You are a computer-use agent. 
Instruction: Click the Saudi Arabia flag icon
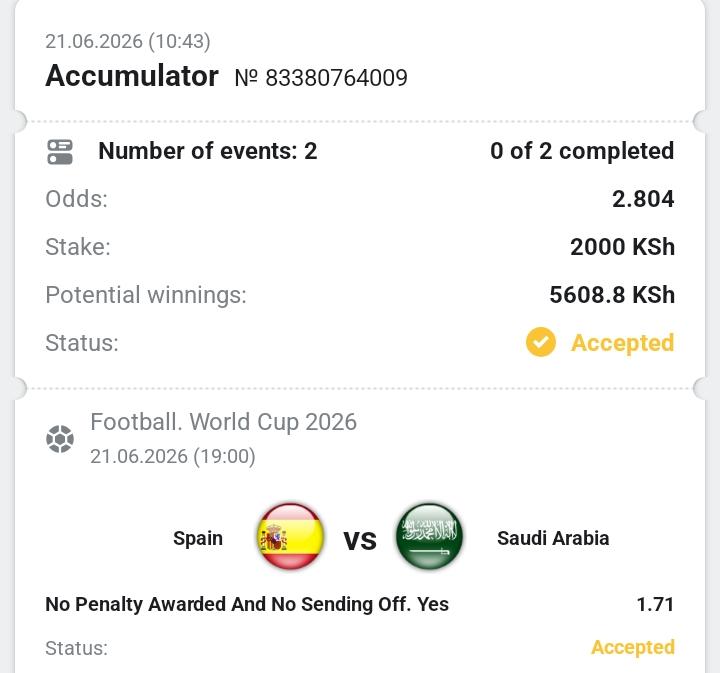point(429,536)
